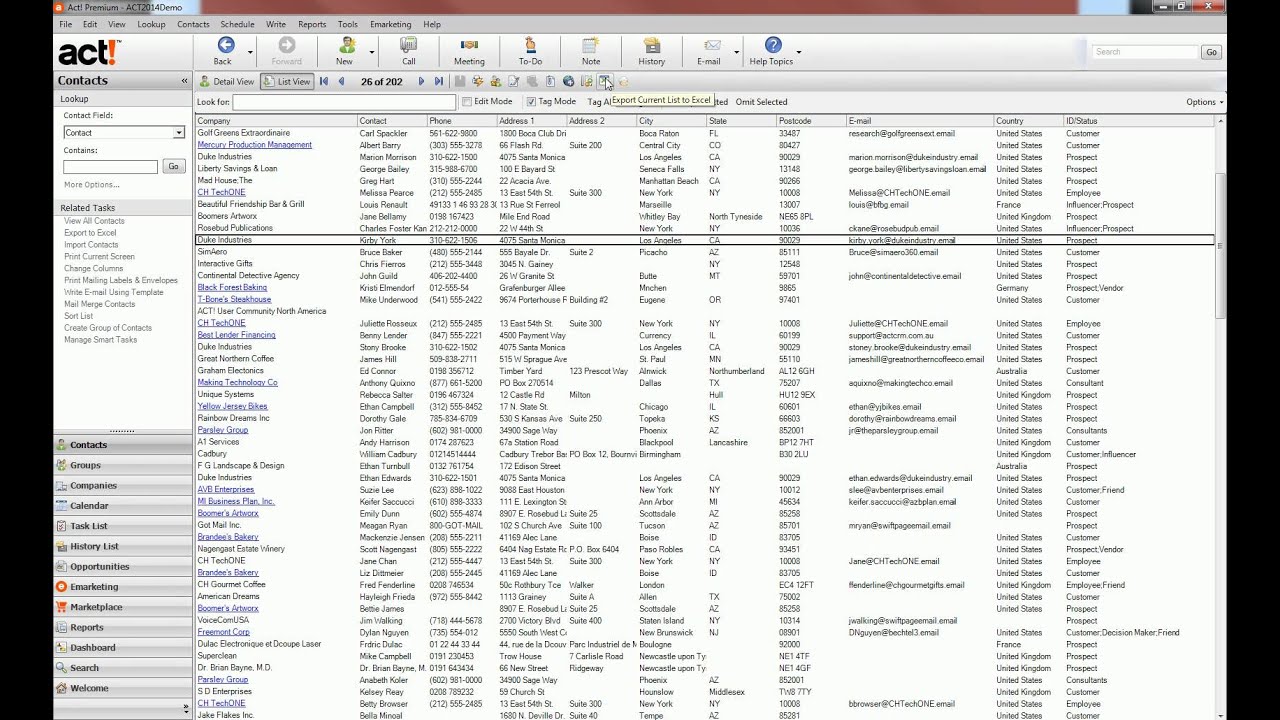Open Calendar in the navigation bar
The width and height of the screenshot is (1280, 720).
(122, 505)
